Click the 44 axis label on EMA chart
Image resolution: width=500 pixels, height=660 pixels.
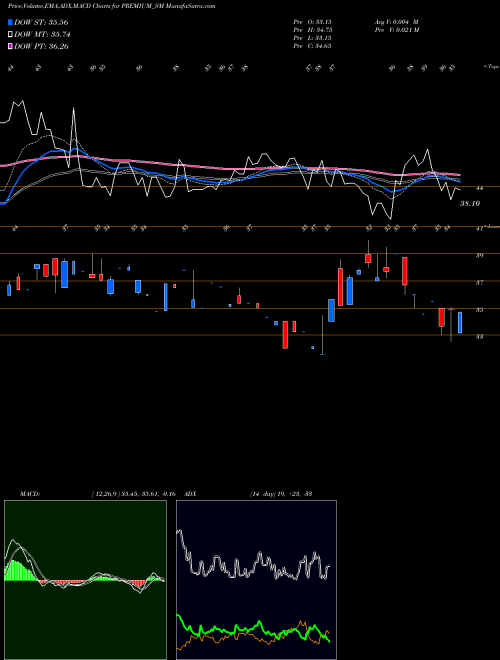(x=479, y=189)
